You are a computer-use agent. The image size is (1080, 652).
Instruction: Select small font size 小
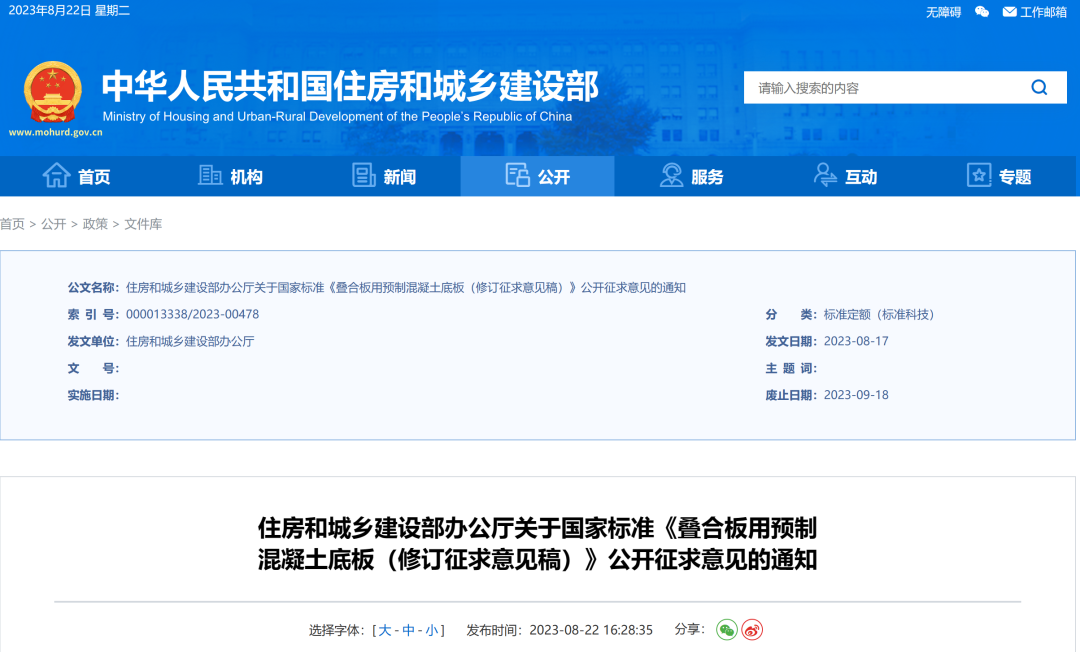click(432, 630)
